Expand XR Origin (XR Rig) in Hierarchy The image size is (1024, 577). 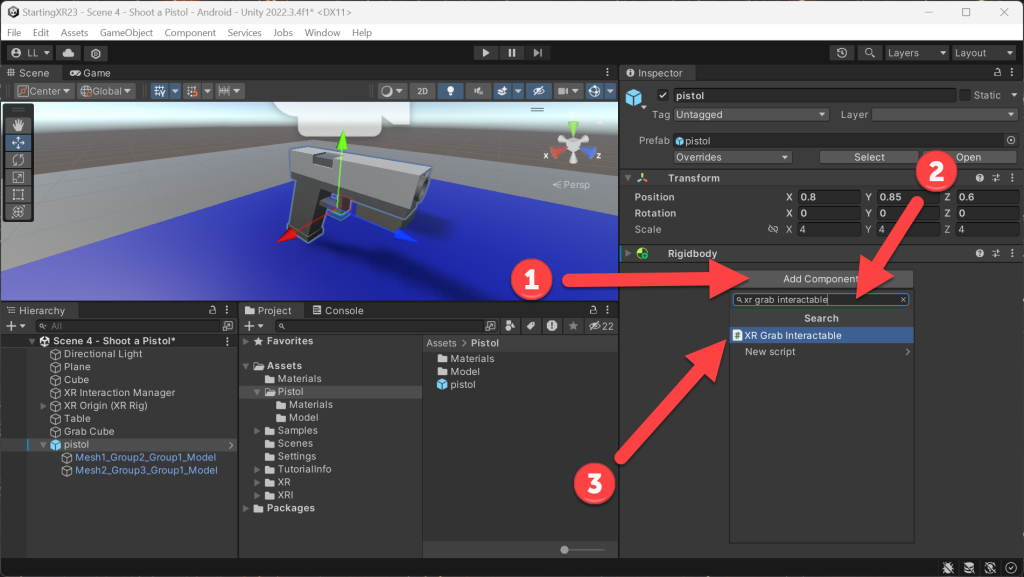click(44, 406)
